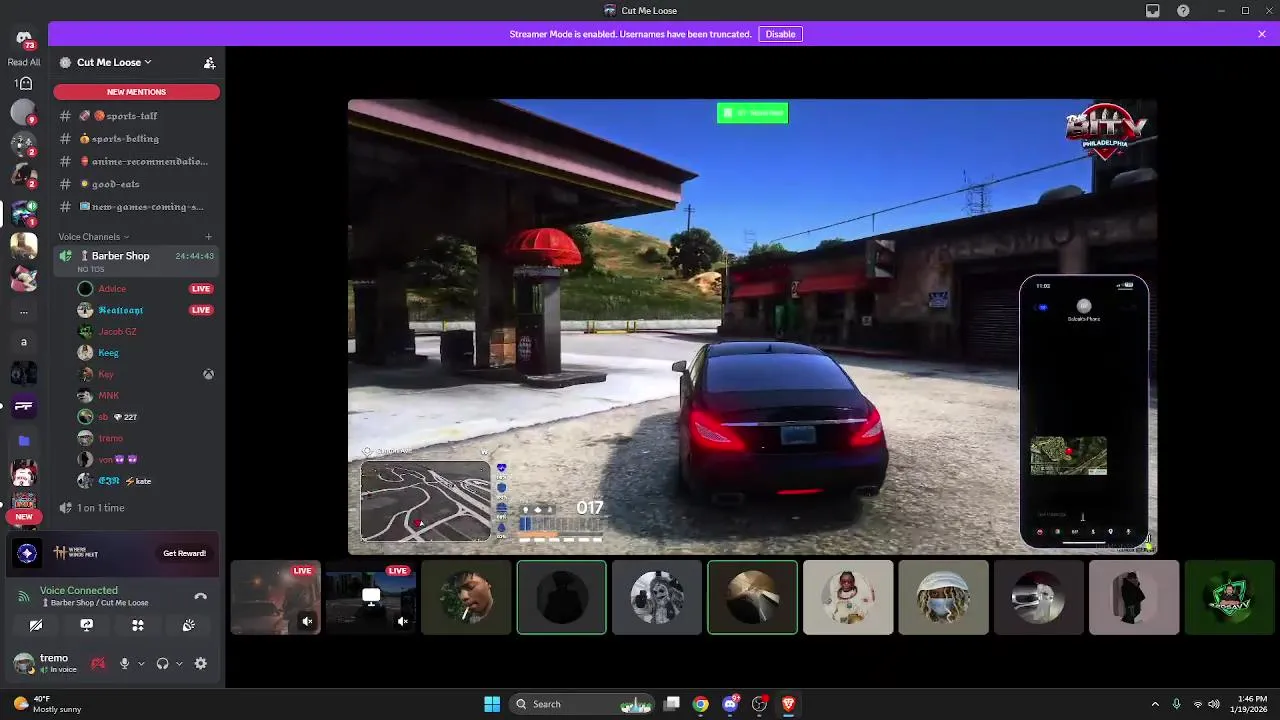Expand headphone output device options arrow
The image size is (1280, 720).
coord(179,664)
